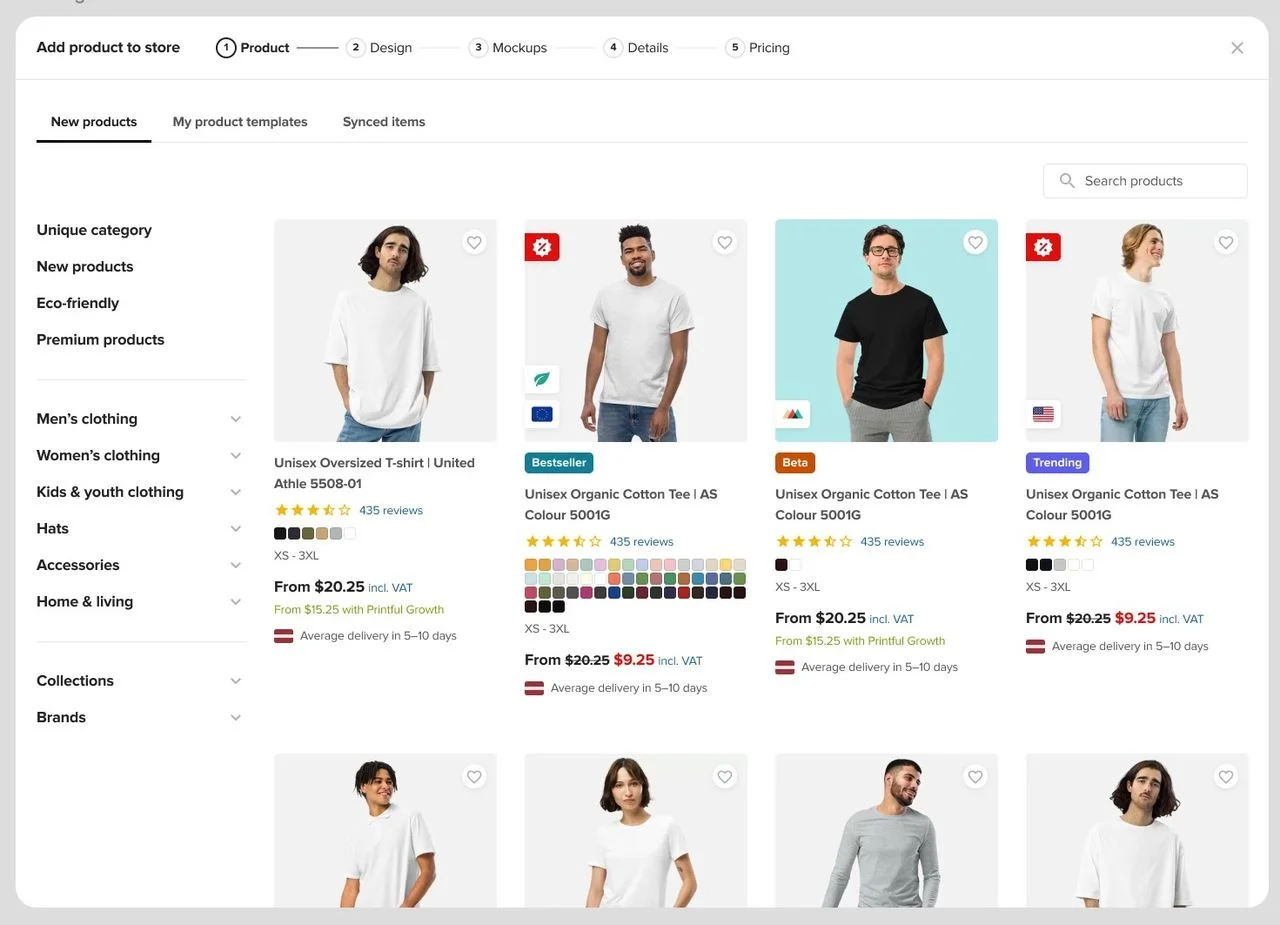Select the Eco-friendly category link

78,303
